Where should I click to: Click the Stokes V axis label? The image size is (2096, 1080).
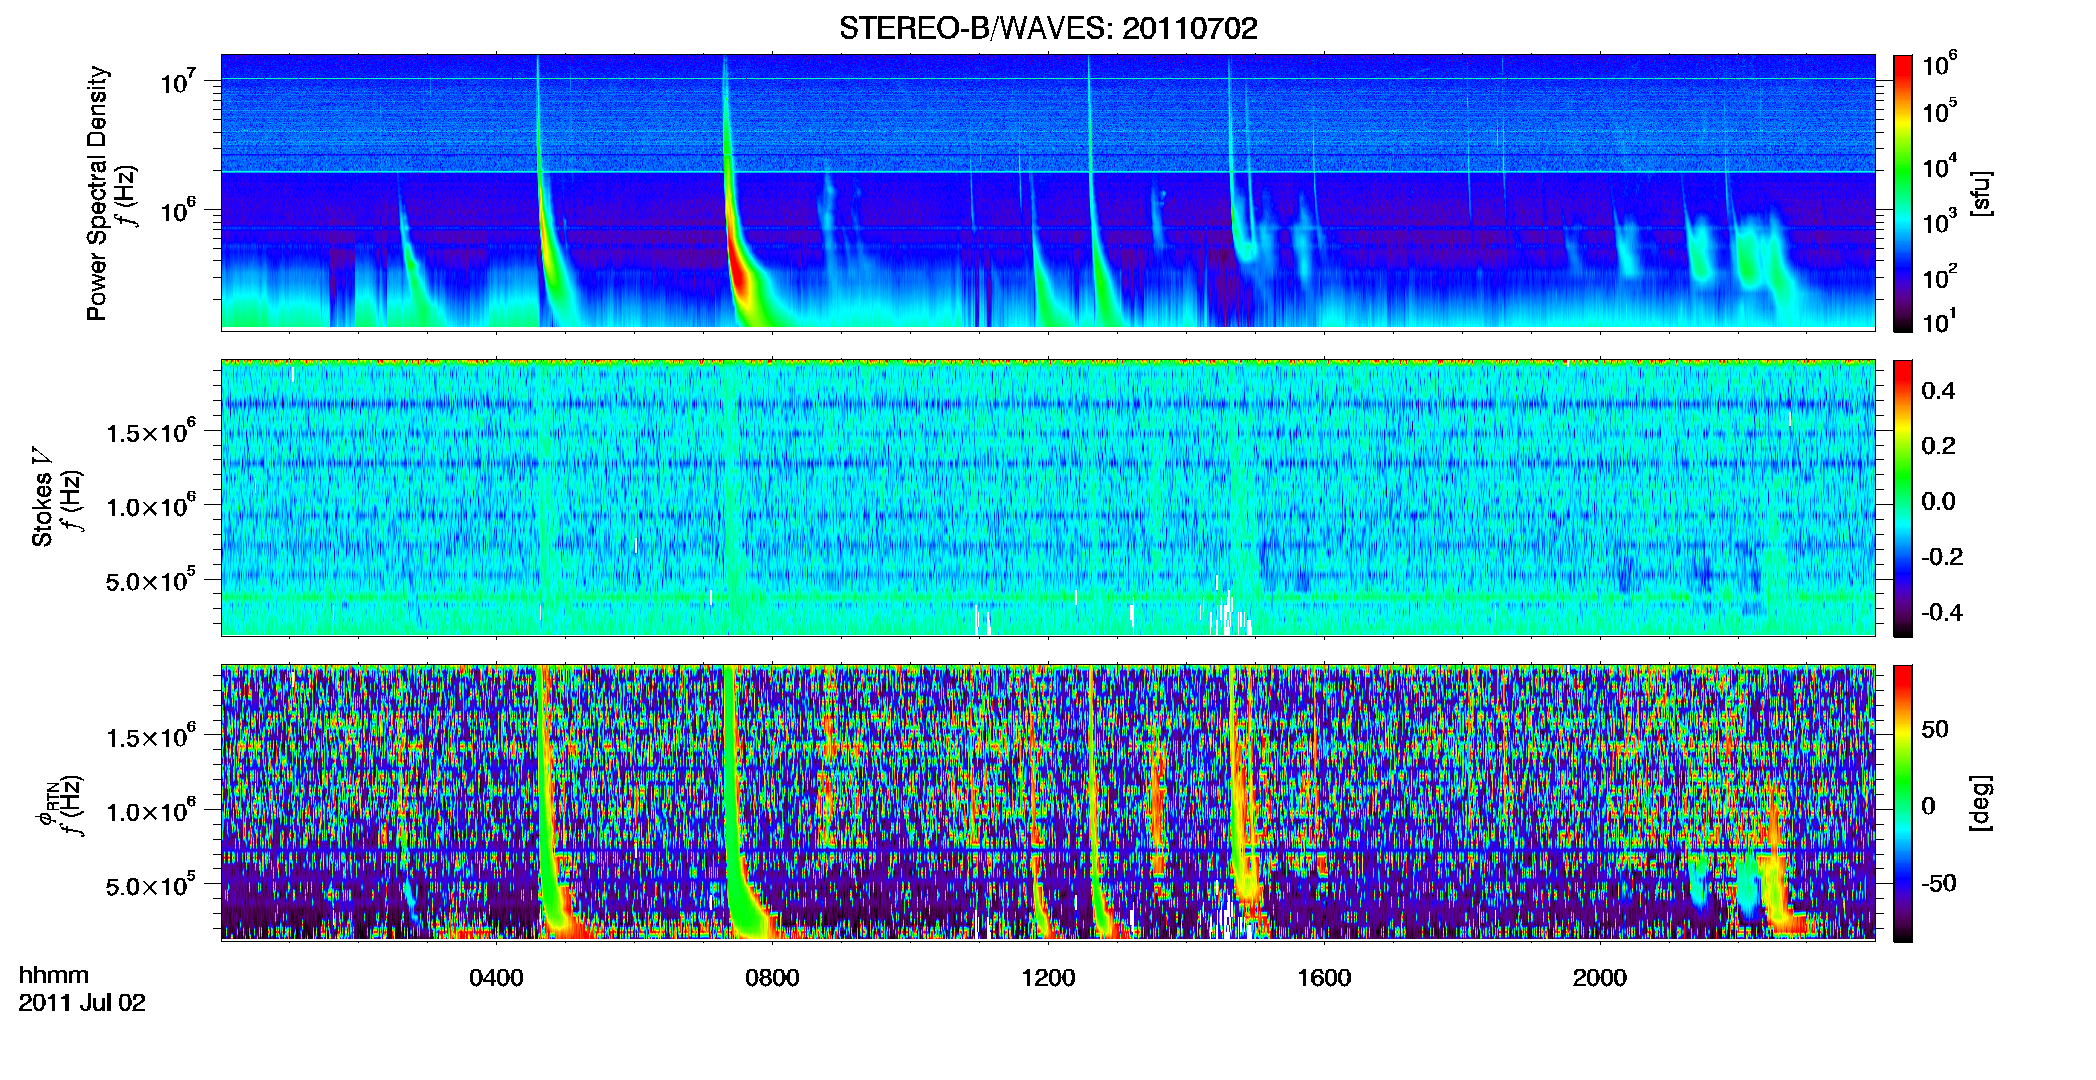(x=43, y=497)
